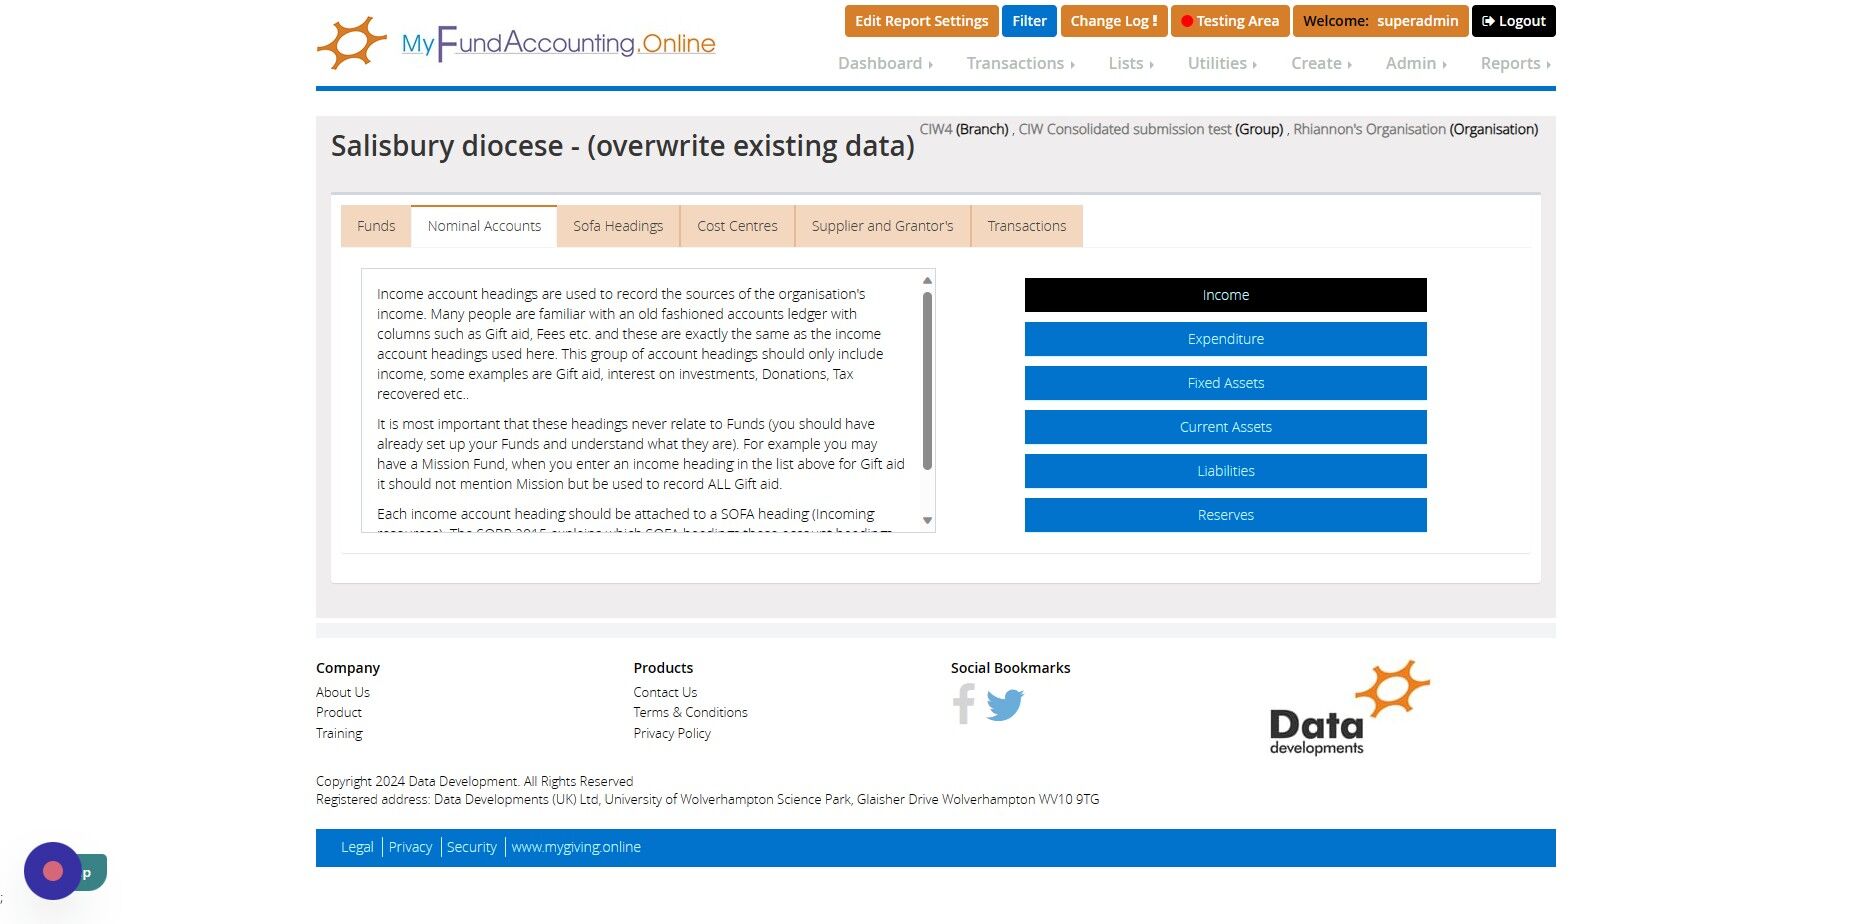
Task: Expand the Reports menu
Action: pos(1515,63)
